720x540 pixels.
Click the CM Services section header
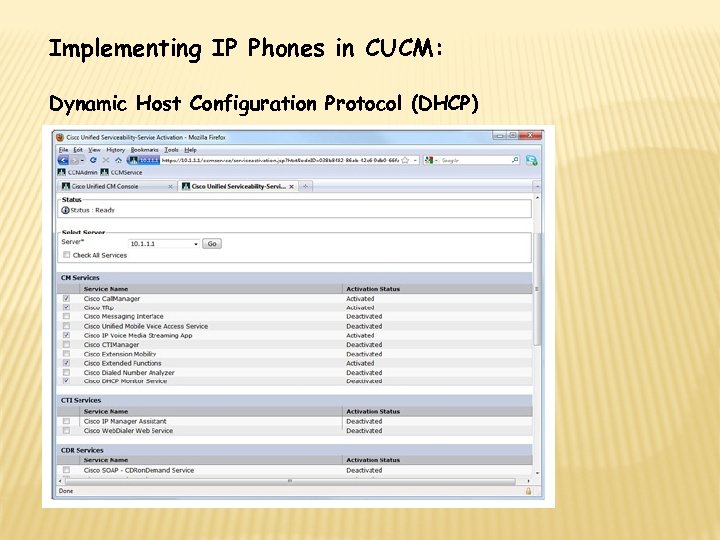tap(294, 278)
